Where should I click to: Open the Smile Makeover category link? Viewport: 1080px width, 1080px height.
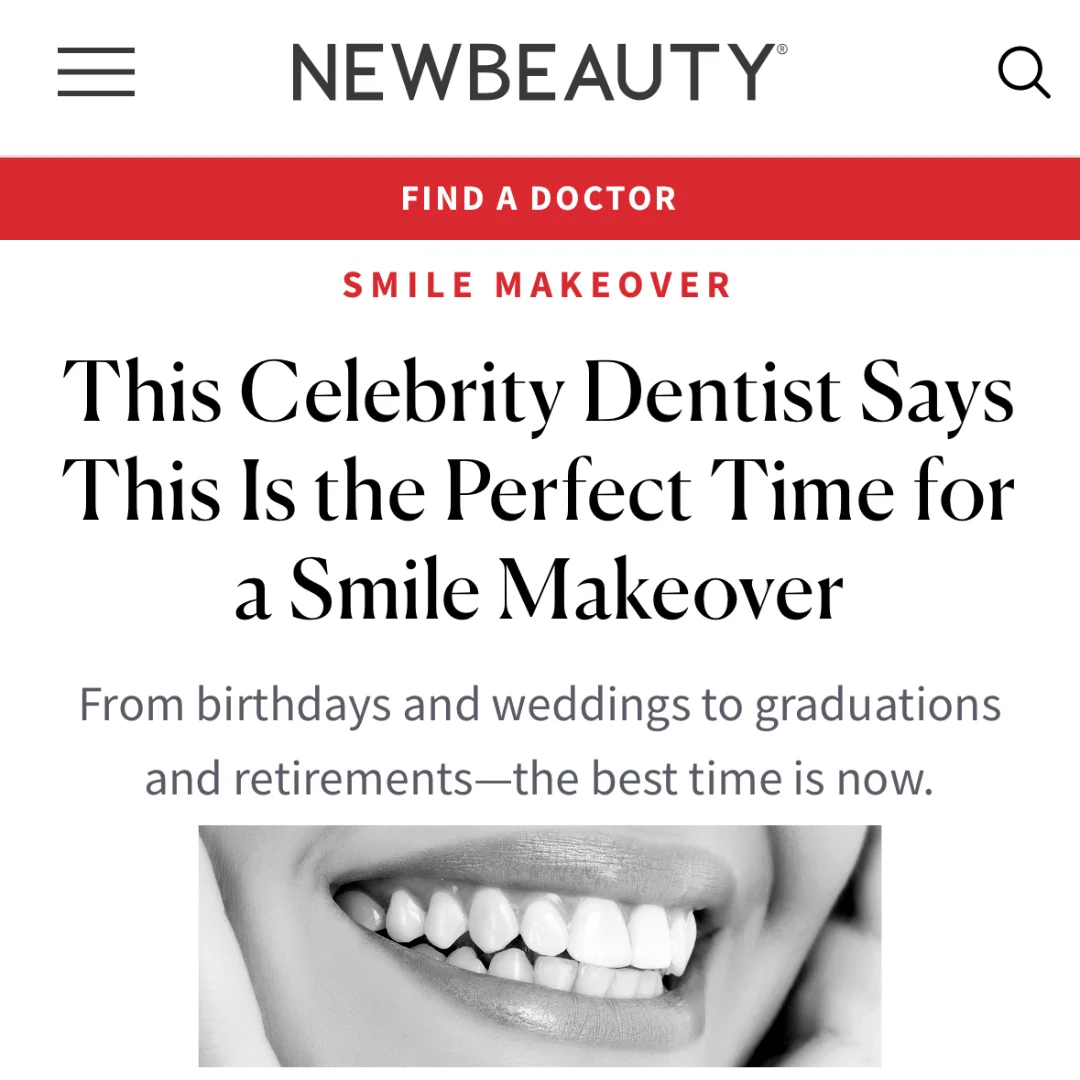click(x=537, y=285)
